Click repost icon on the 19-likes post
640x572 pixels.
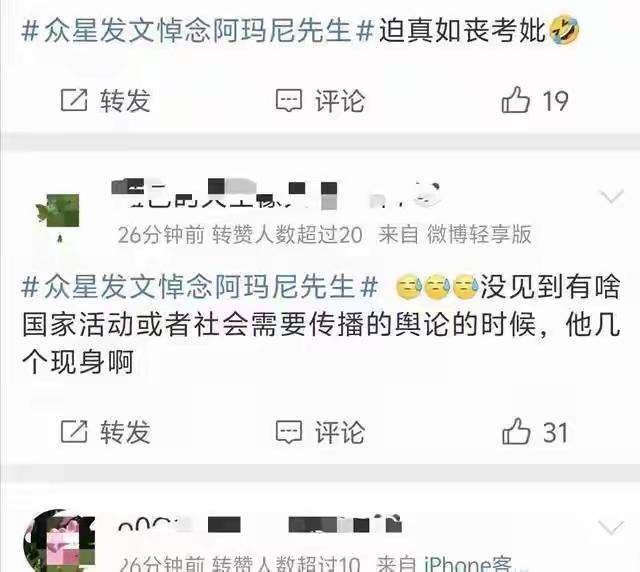coord(74,100)
